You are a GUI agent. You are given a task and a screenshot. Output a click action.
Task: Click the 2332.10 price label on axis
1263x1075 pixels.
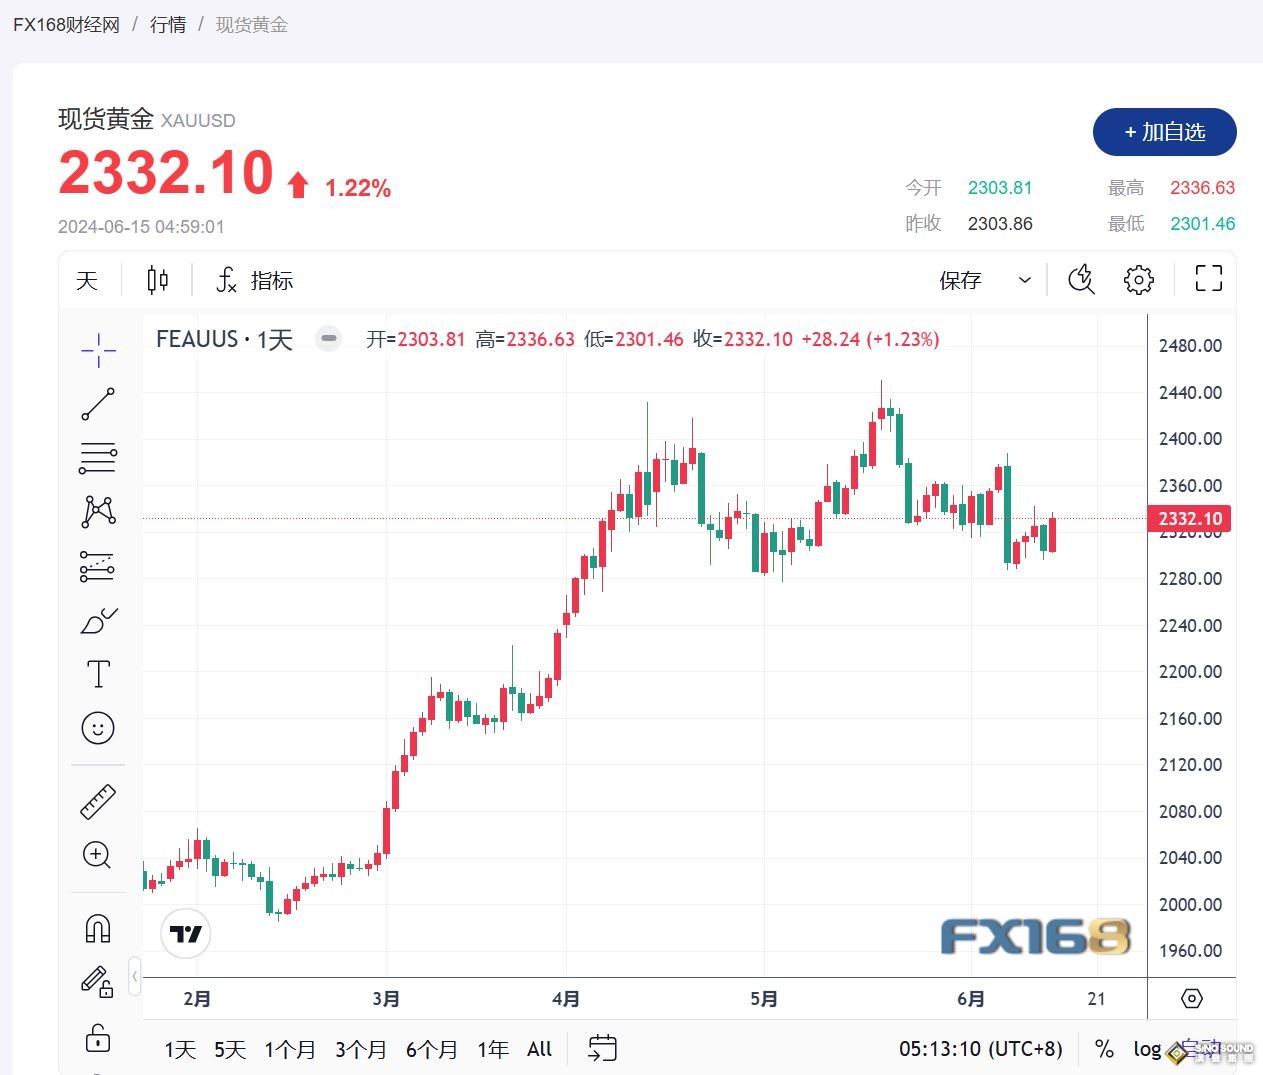coord(1190,519)
